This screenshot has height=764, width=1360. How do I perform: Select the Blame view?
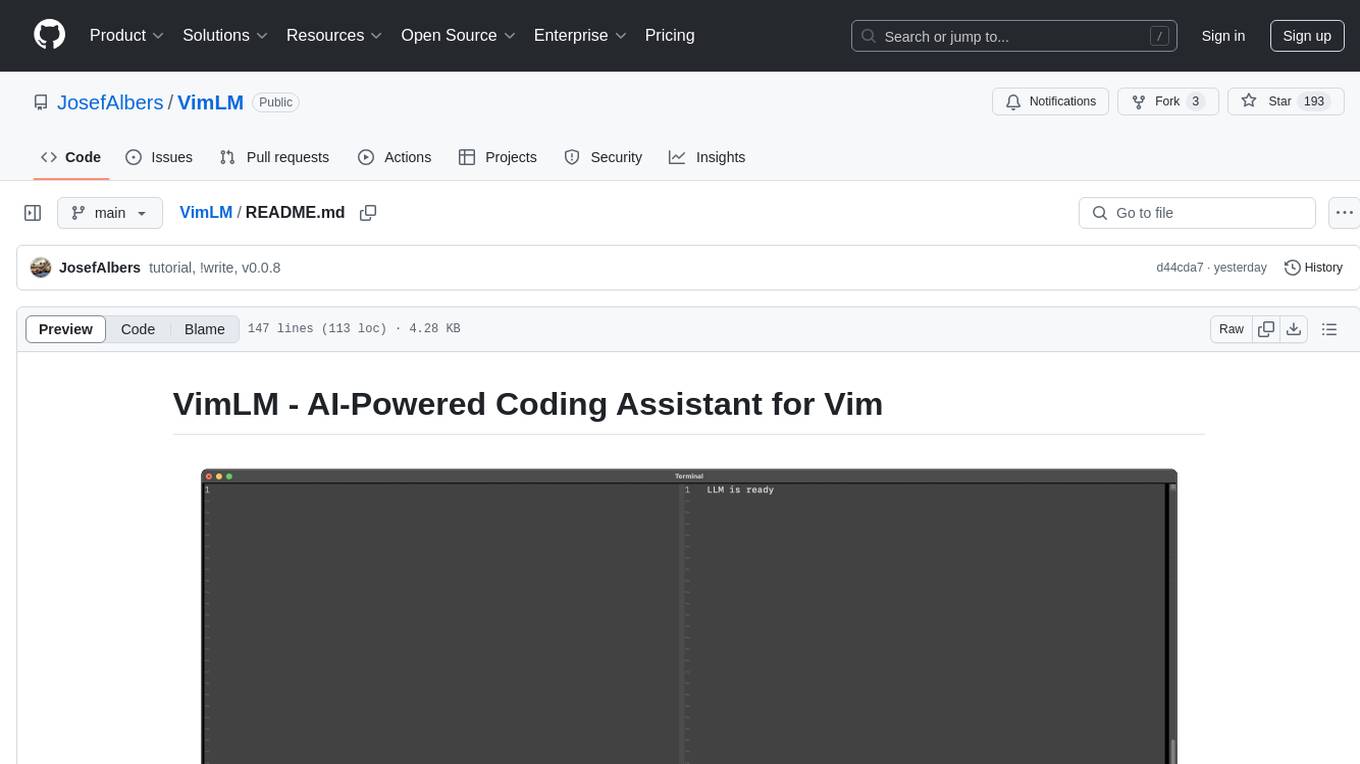(205, 329)
